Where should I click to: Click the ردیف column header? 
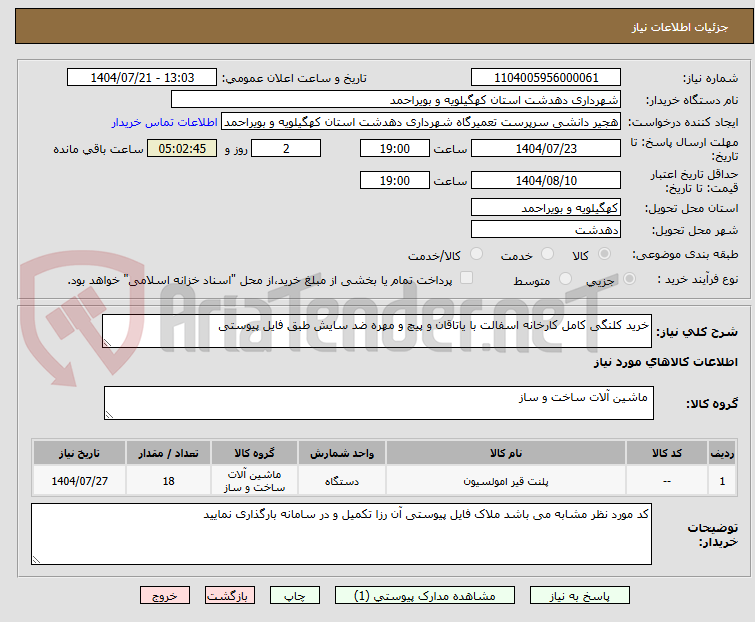722,453
